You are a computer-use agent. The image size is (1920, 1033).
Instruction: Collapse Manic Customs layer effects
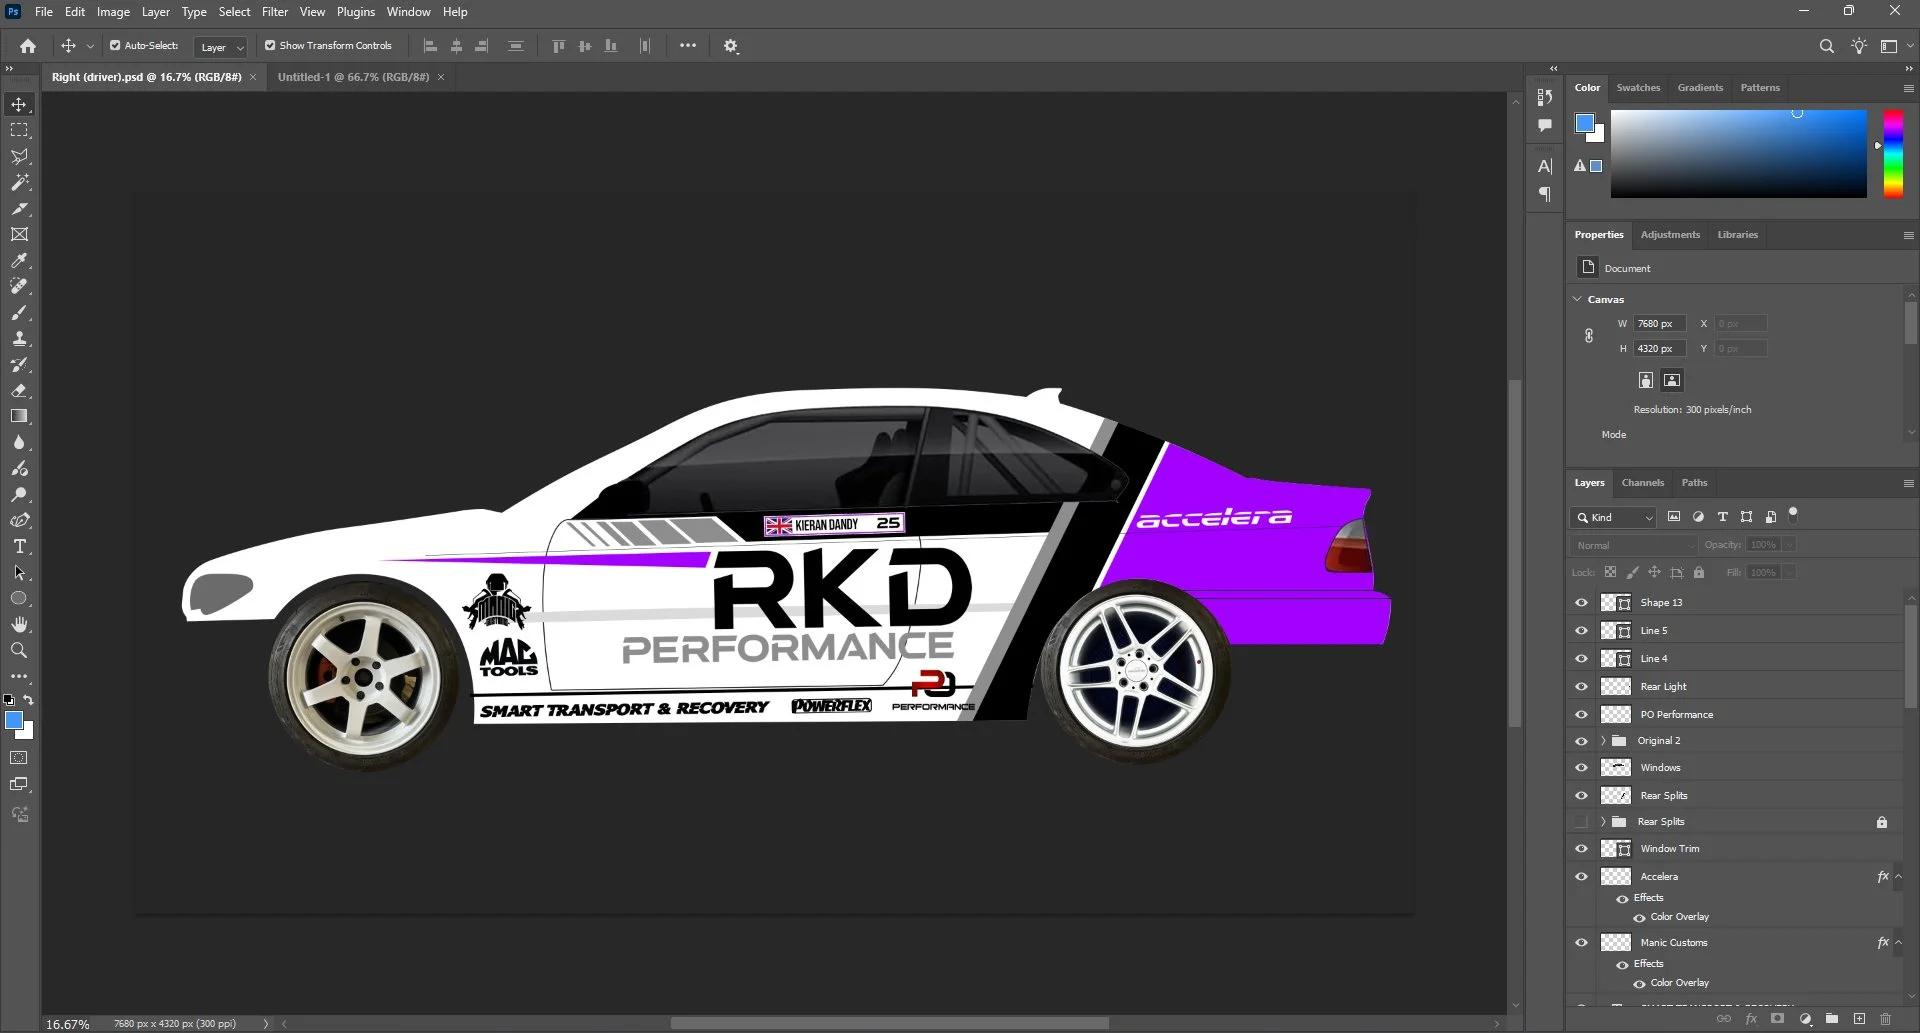[1898, 943]
